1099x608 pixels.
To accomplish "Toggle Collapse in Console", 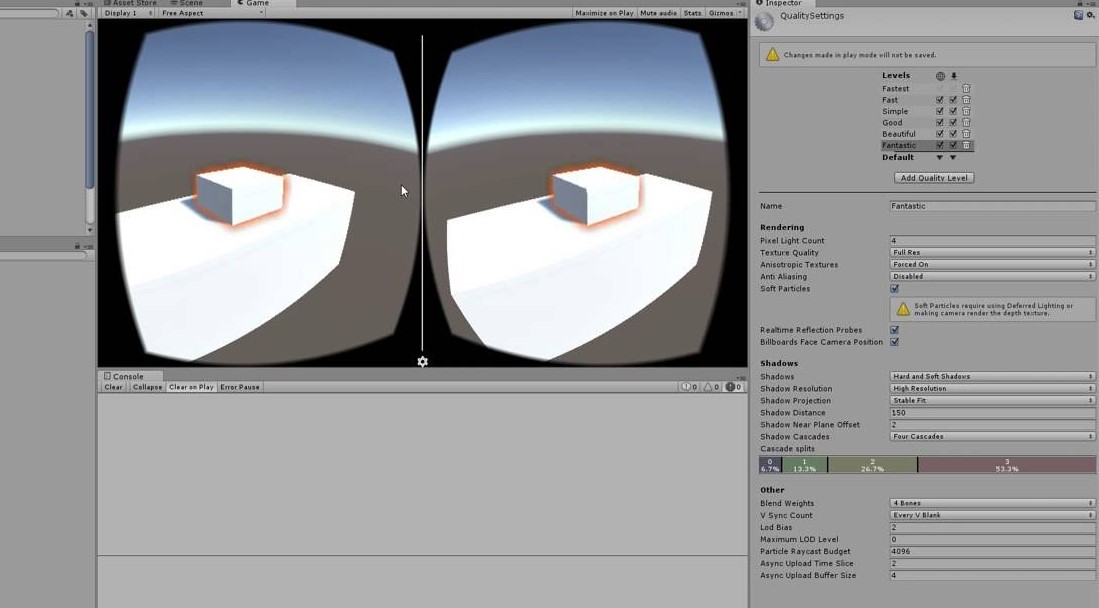I will (x=147, y=386).
